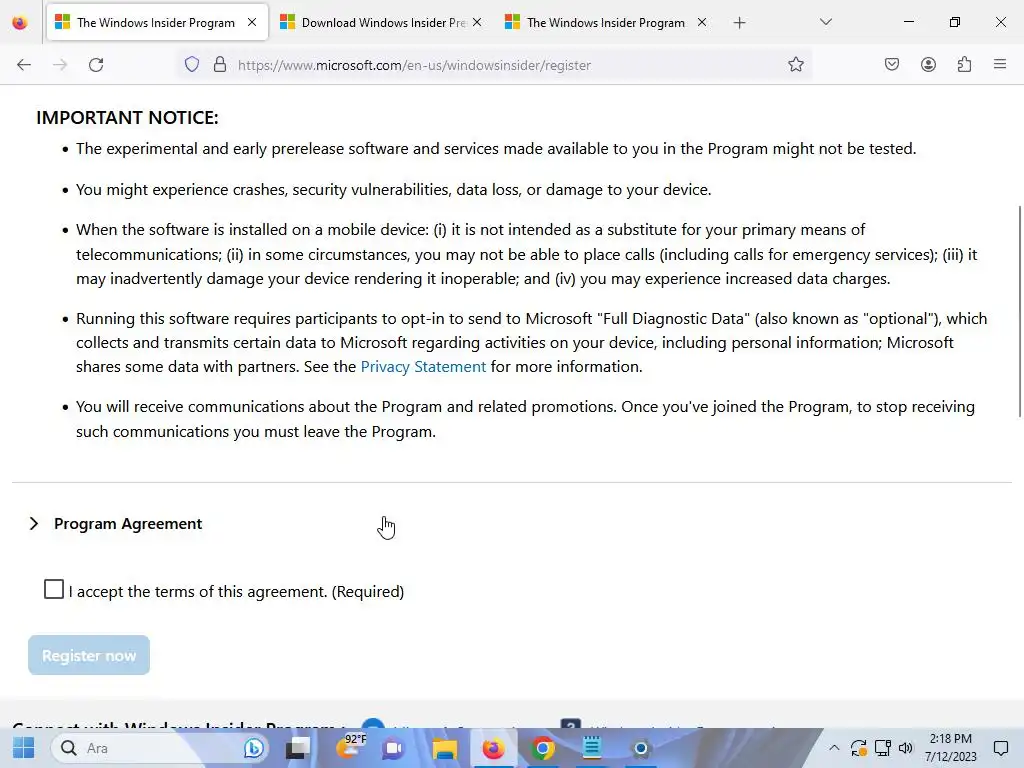Click the sync status tray icon
Screen dimensions: 1024x768
[858, 748]
